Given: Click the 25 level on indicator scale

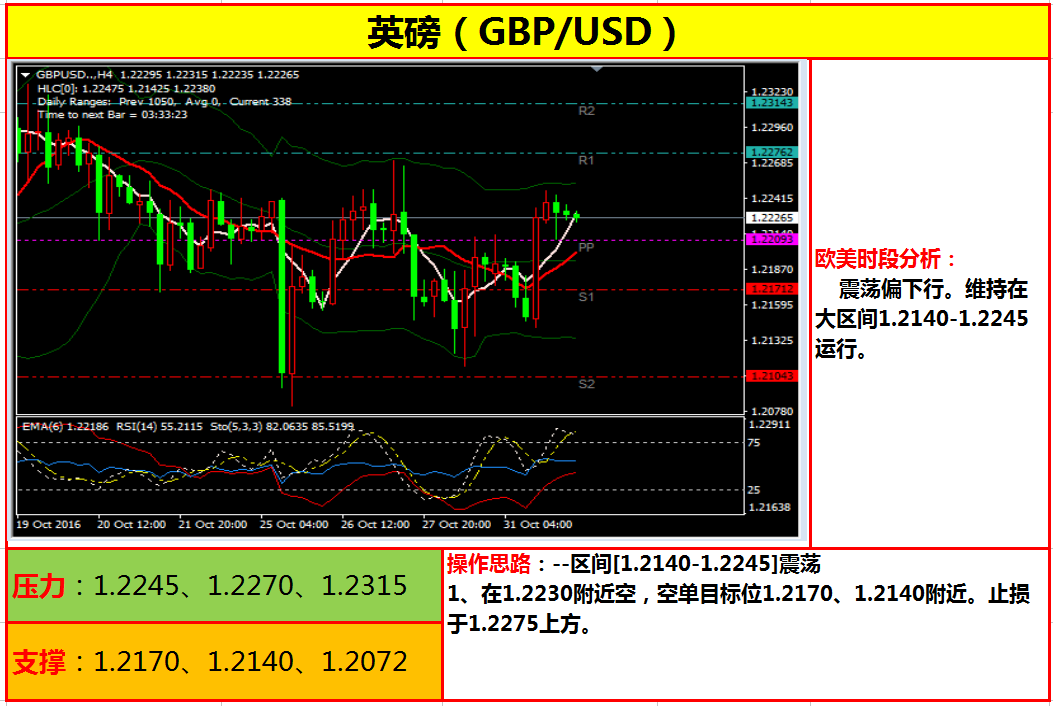Looking at the screenshot, I should [753, 490].
